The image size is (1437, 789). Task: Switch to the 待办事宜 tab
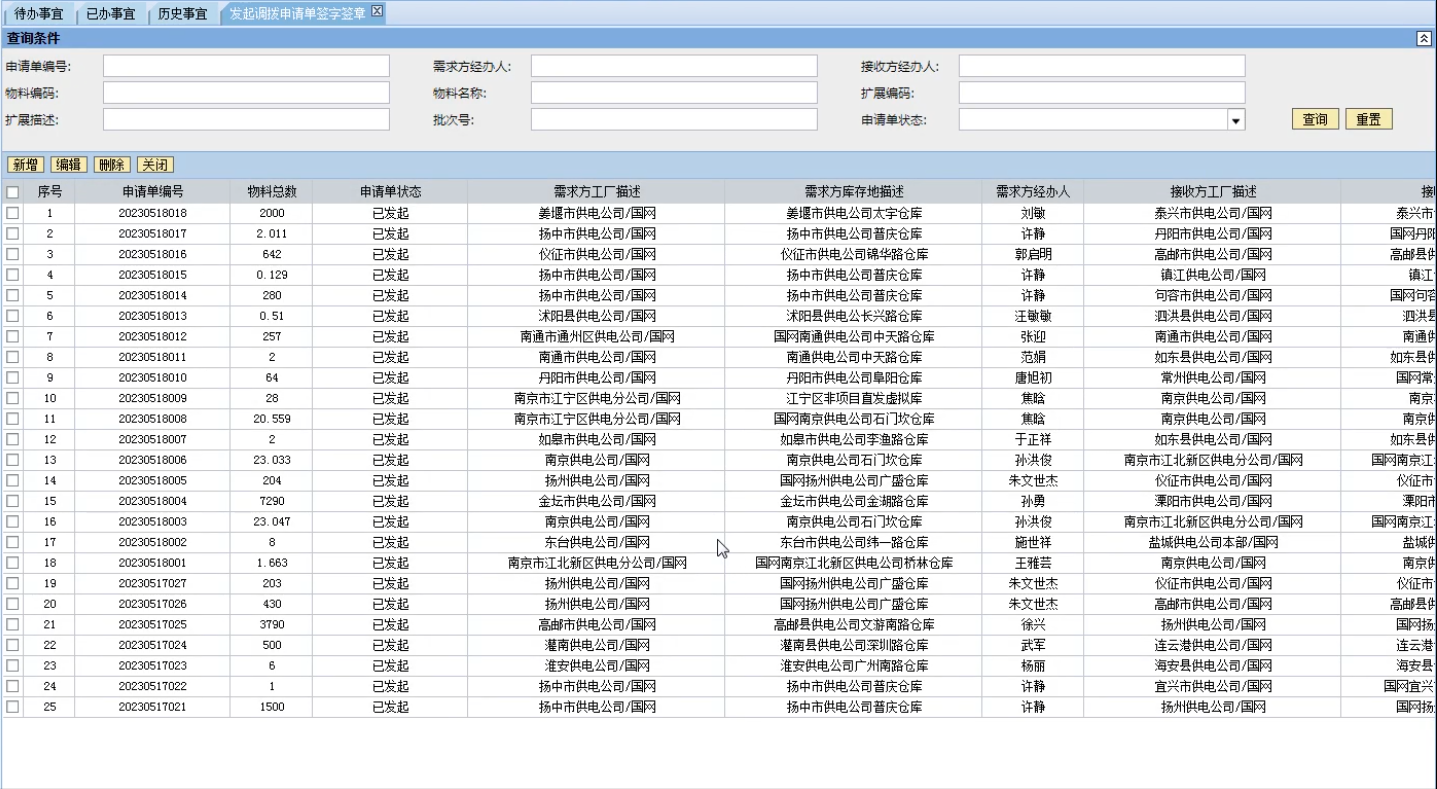click(x=39, y=14)
